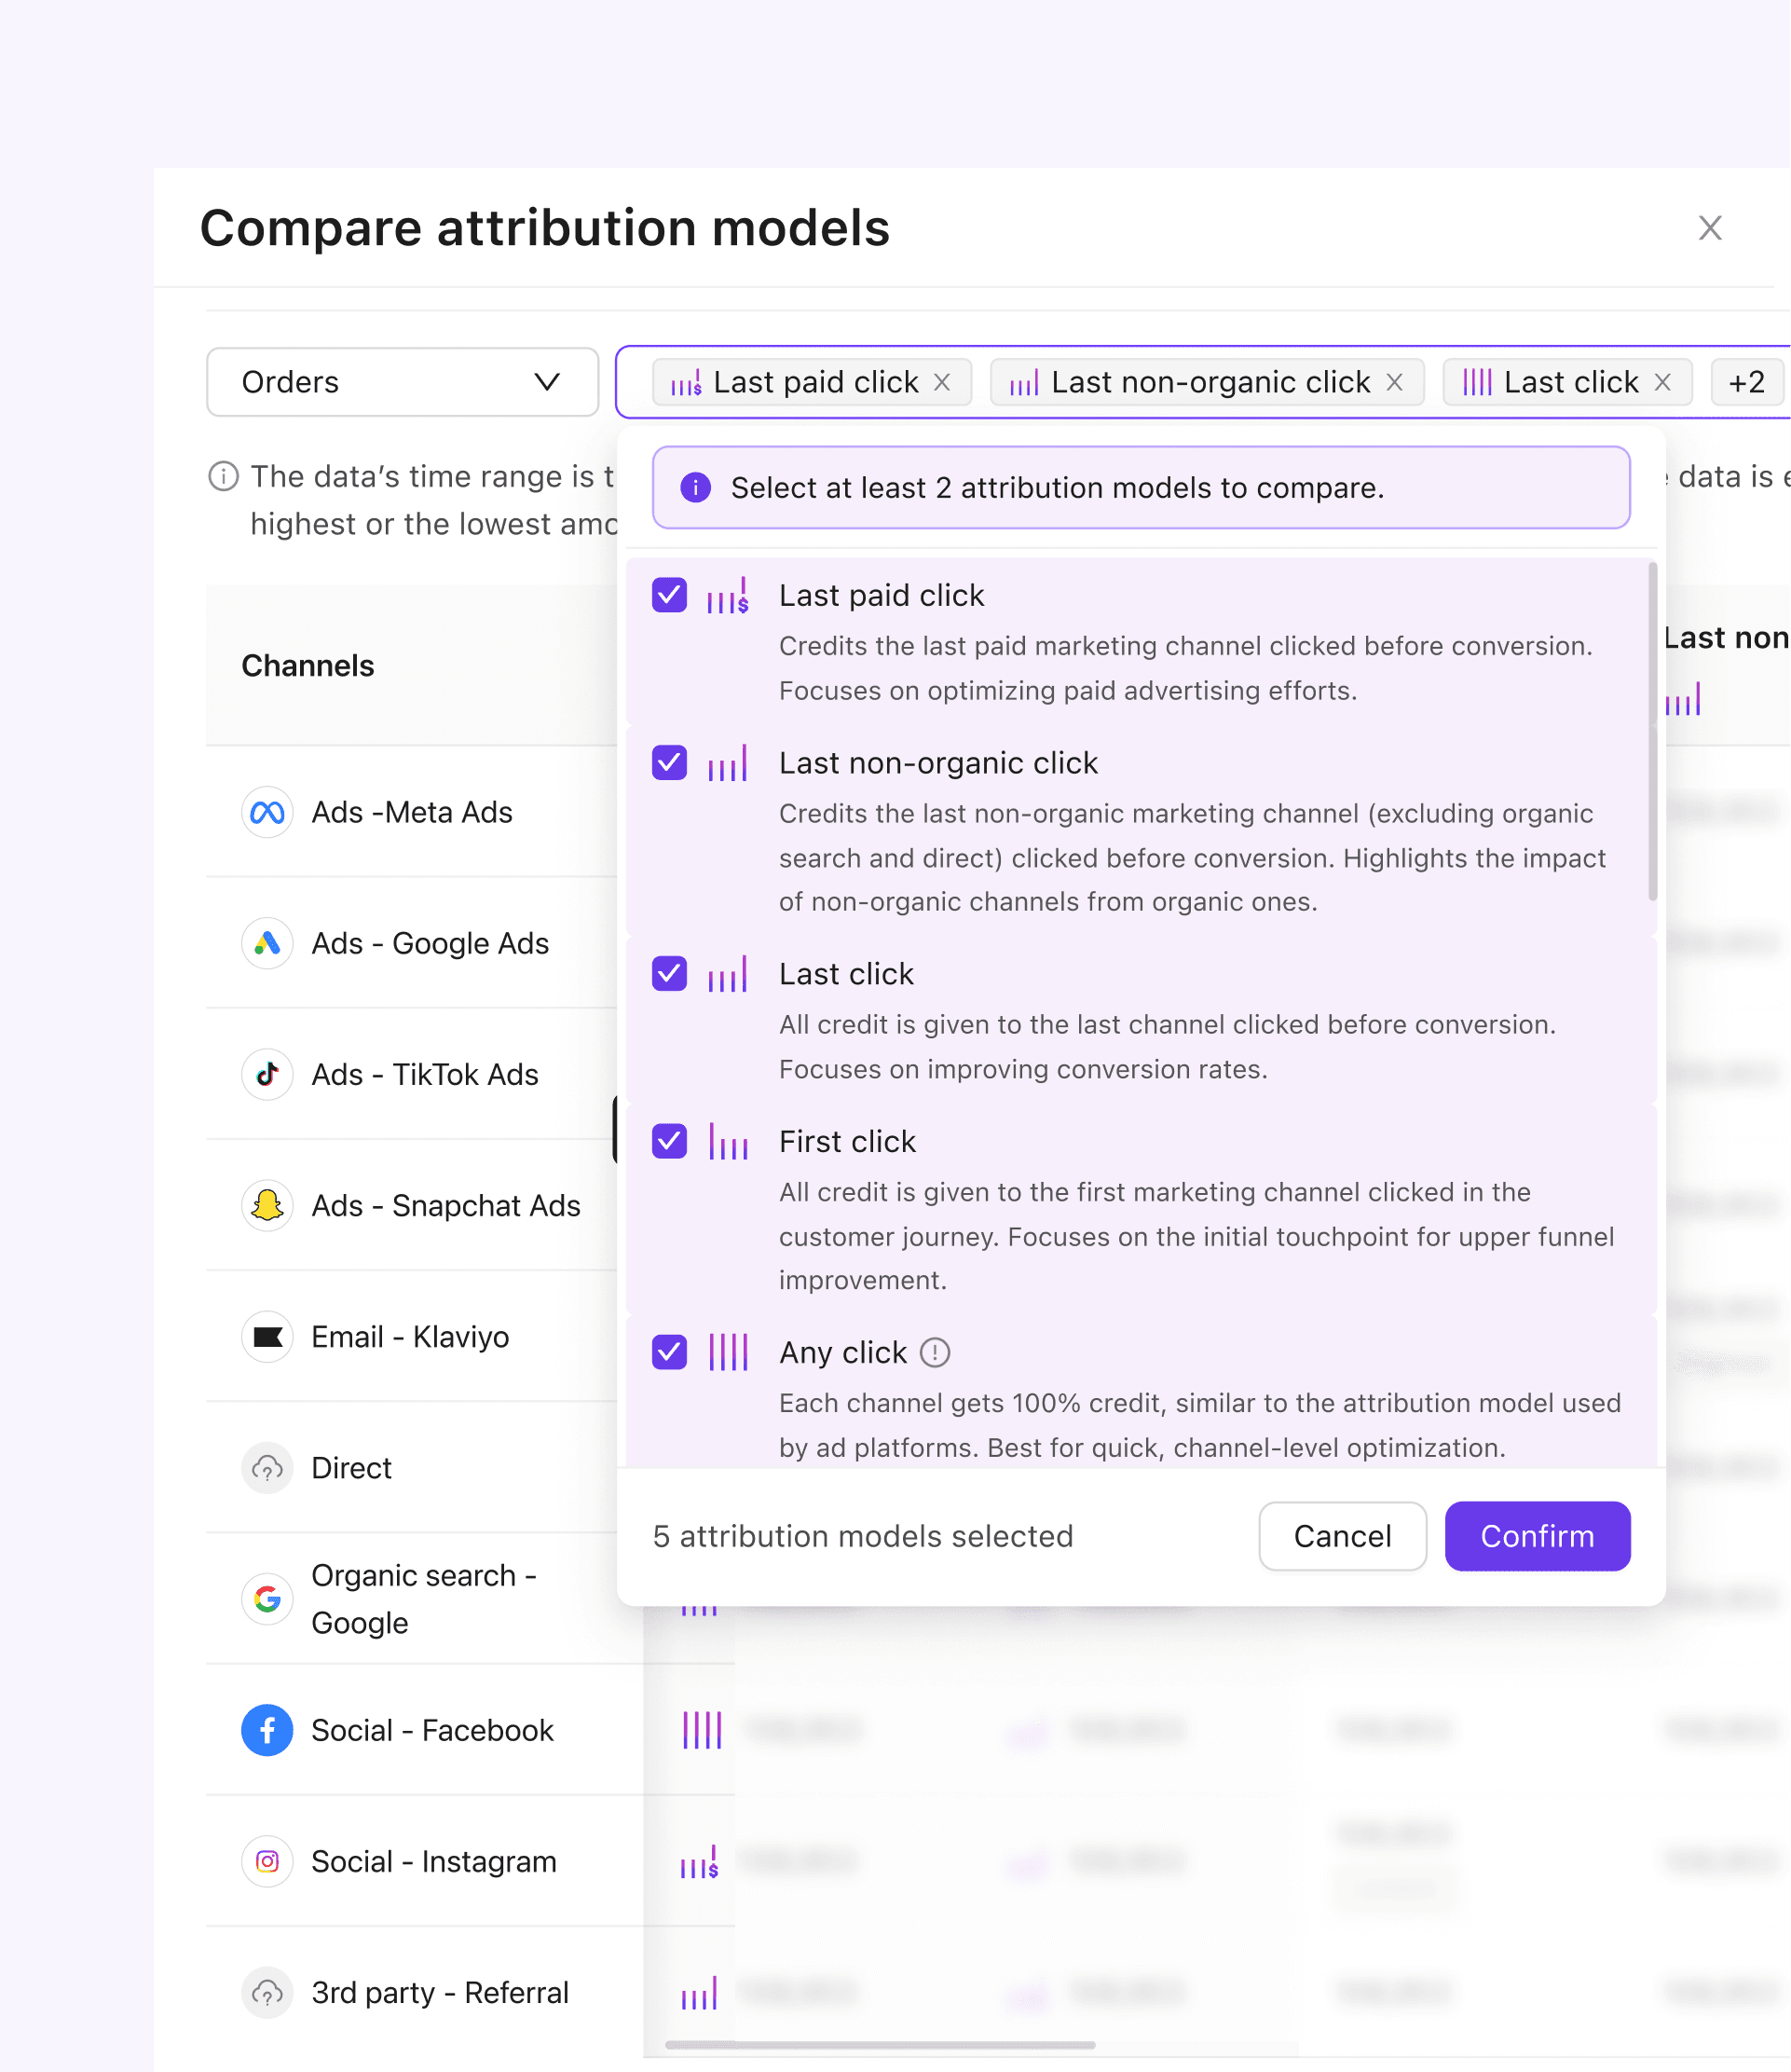Confirm the attribution model selection

click(1537, 1536)
